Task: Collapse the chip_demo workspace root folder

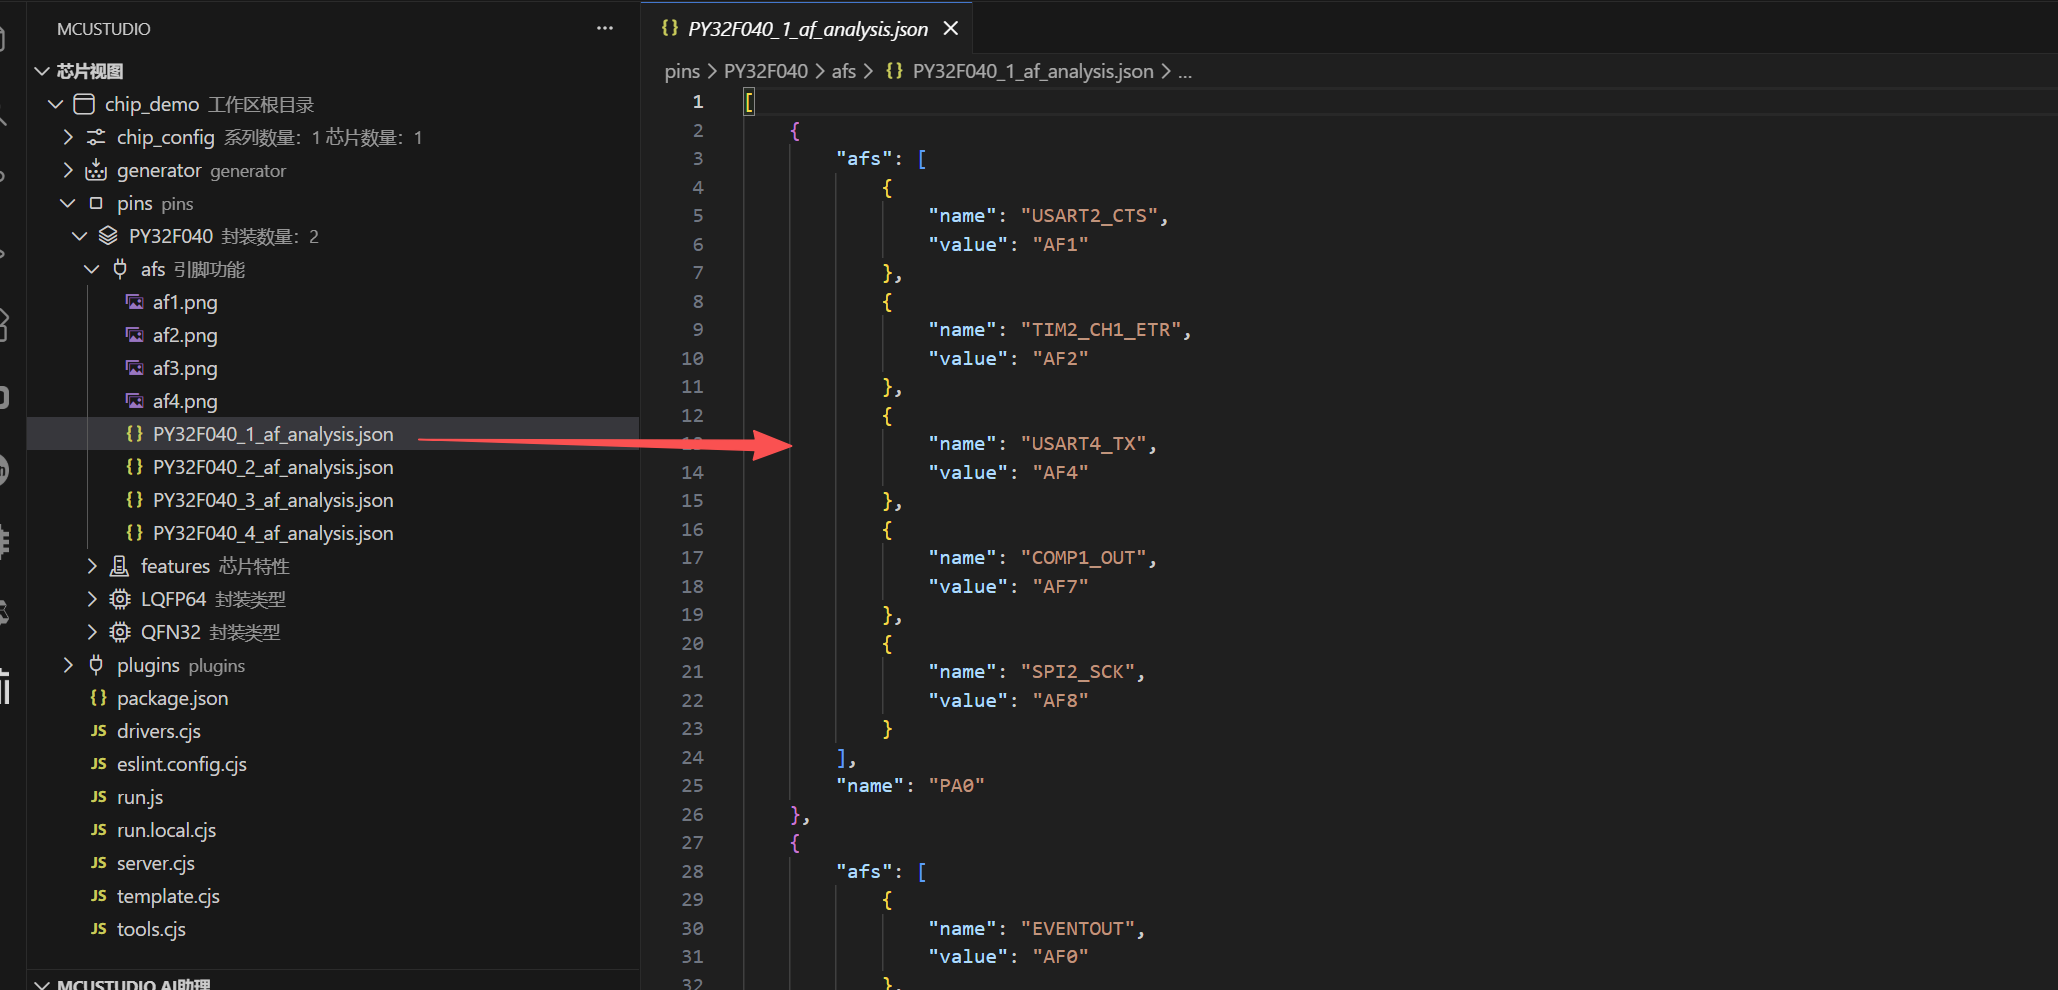Action: click(x=56, y=104)
